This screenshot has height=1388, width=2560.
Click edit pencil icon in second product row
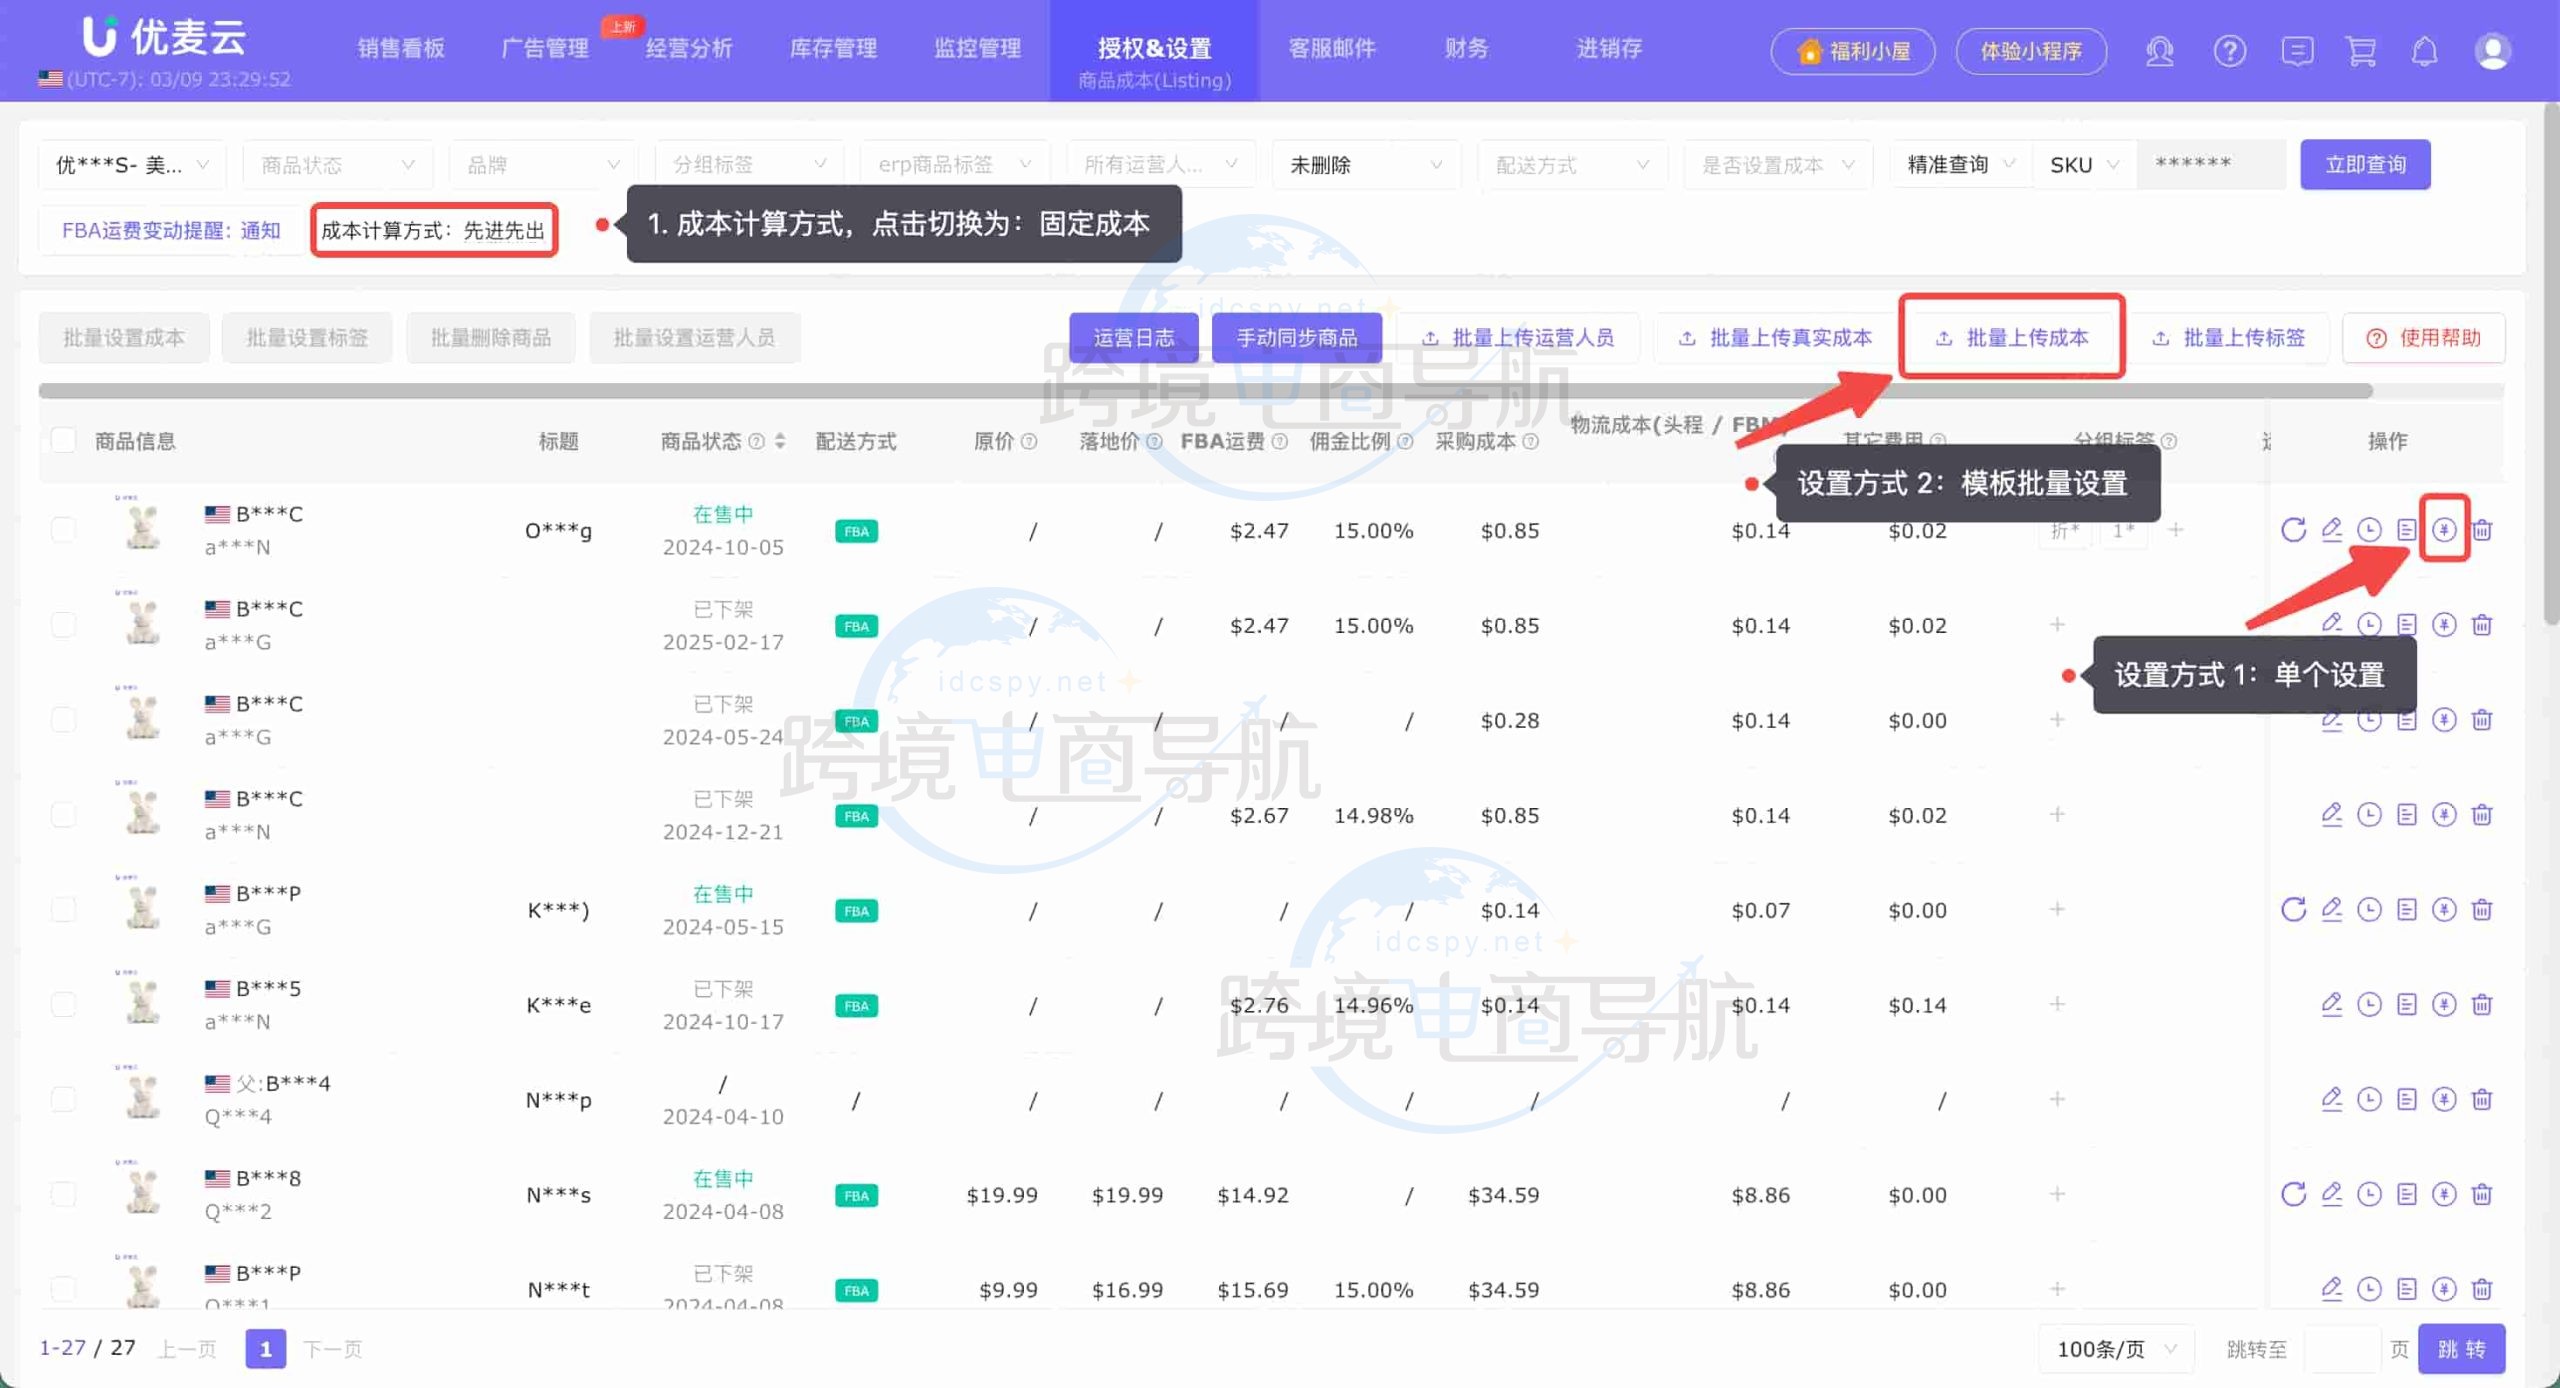pyautogui.click(x=2331, y=624)
